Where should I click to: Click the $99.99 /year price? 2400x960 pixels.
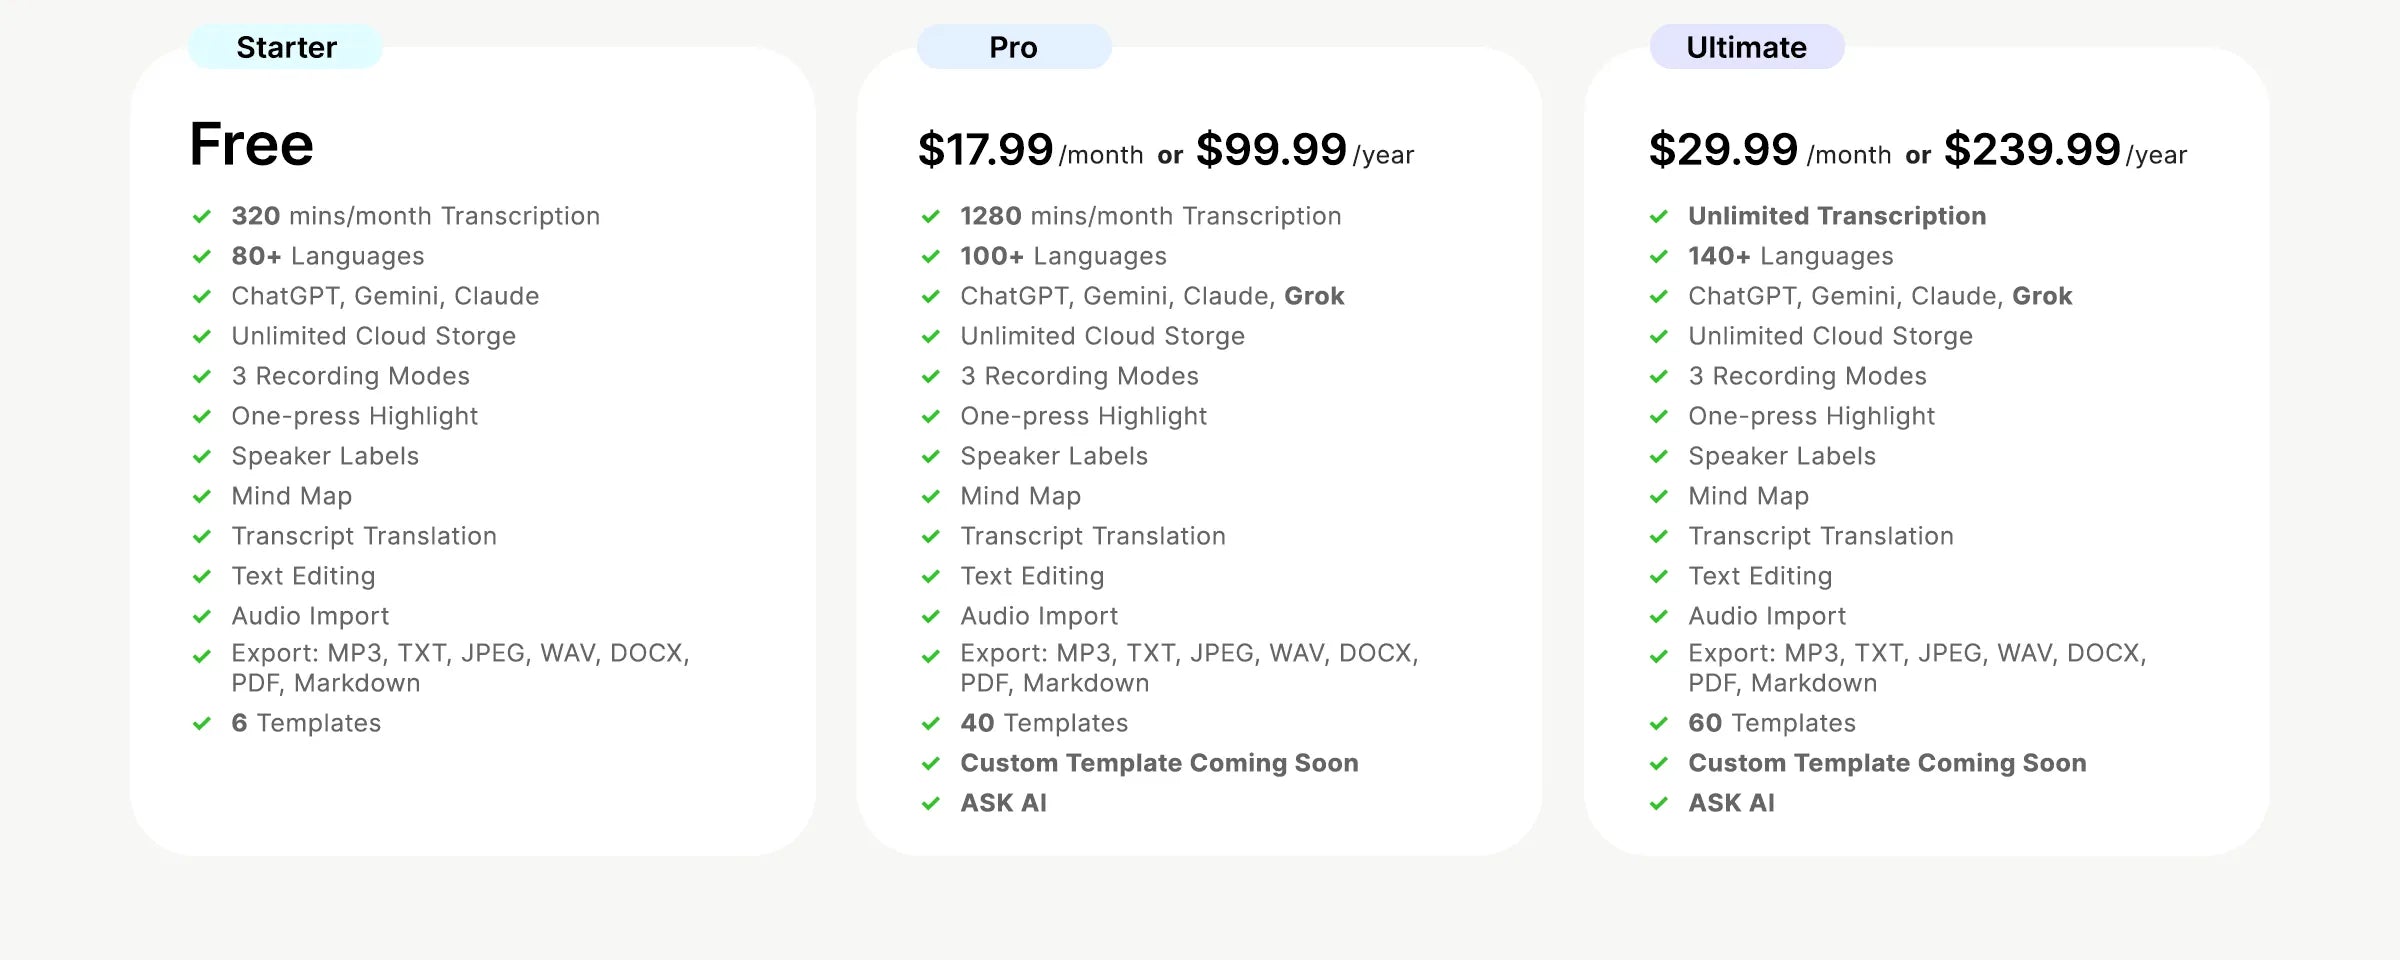point(1304,150)
